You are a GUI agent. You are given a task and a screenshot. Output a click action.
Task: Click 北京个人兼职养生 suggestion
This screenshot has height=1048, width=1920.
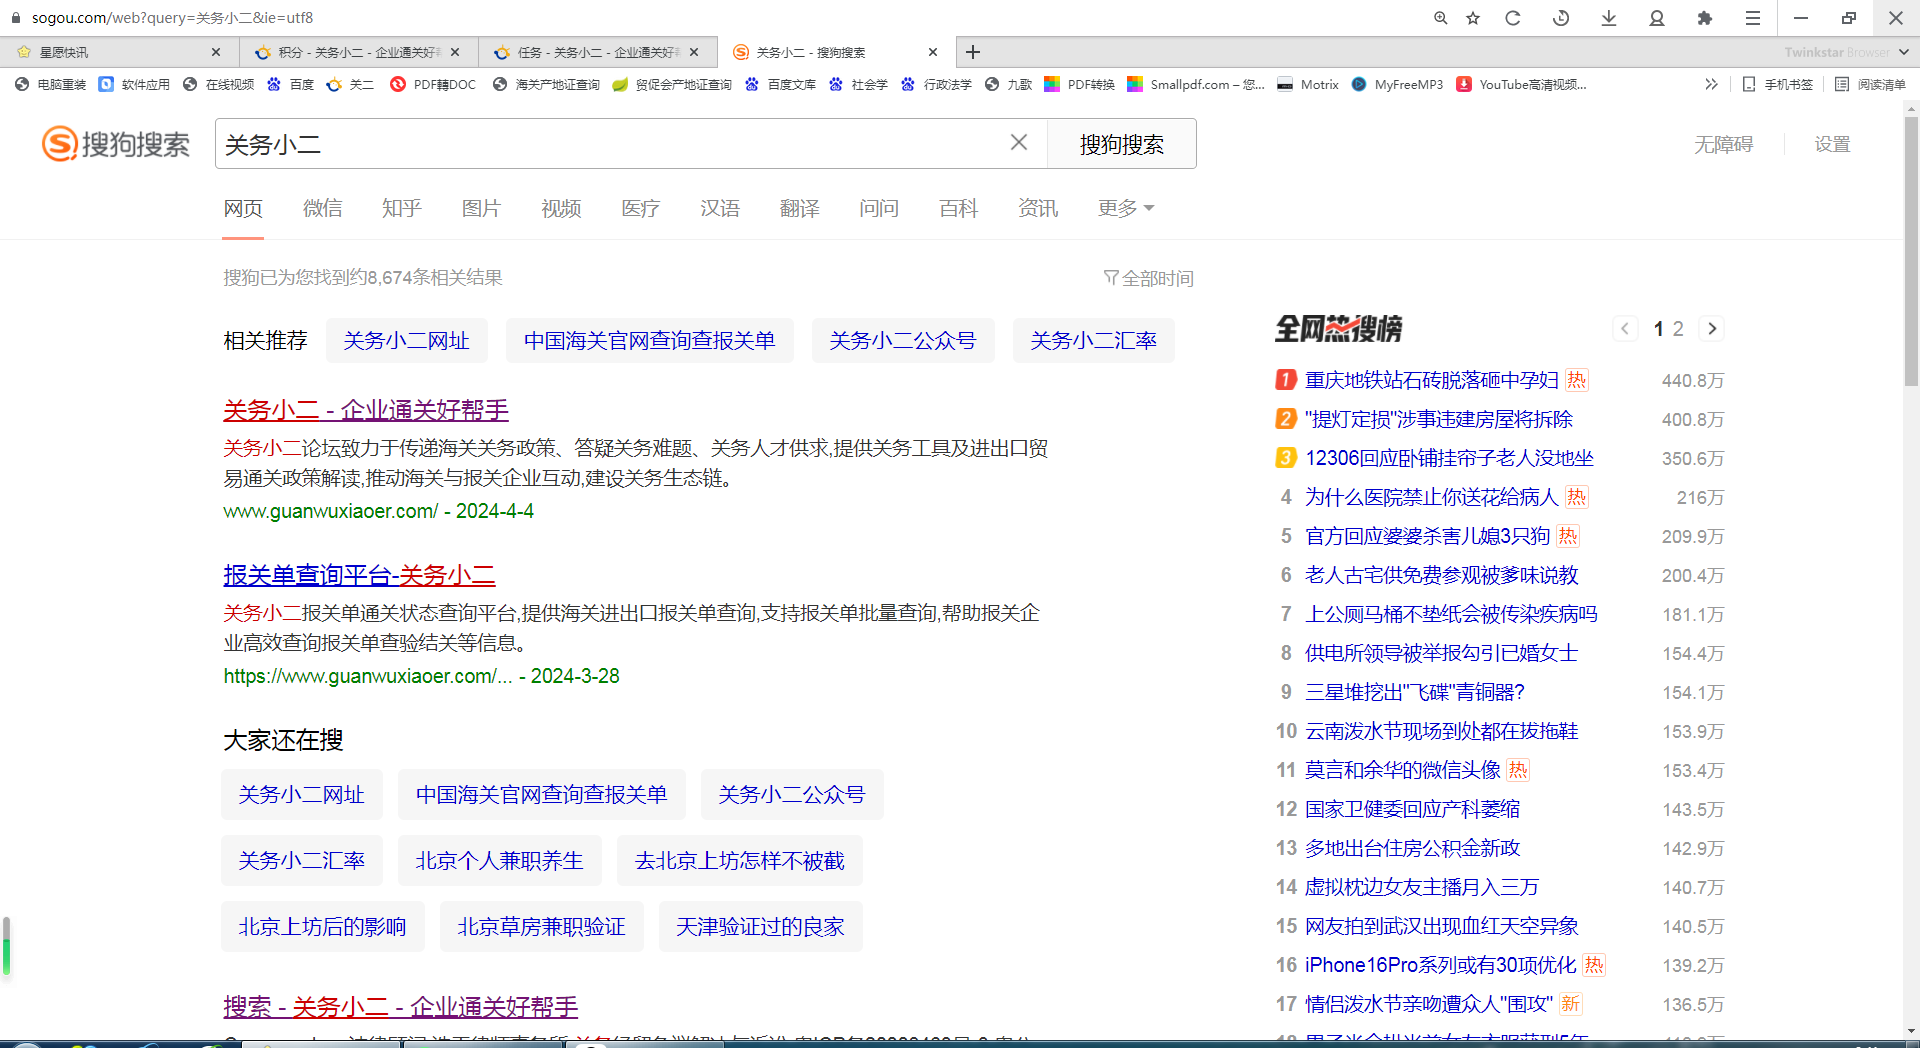(499, 861)
